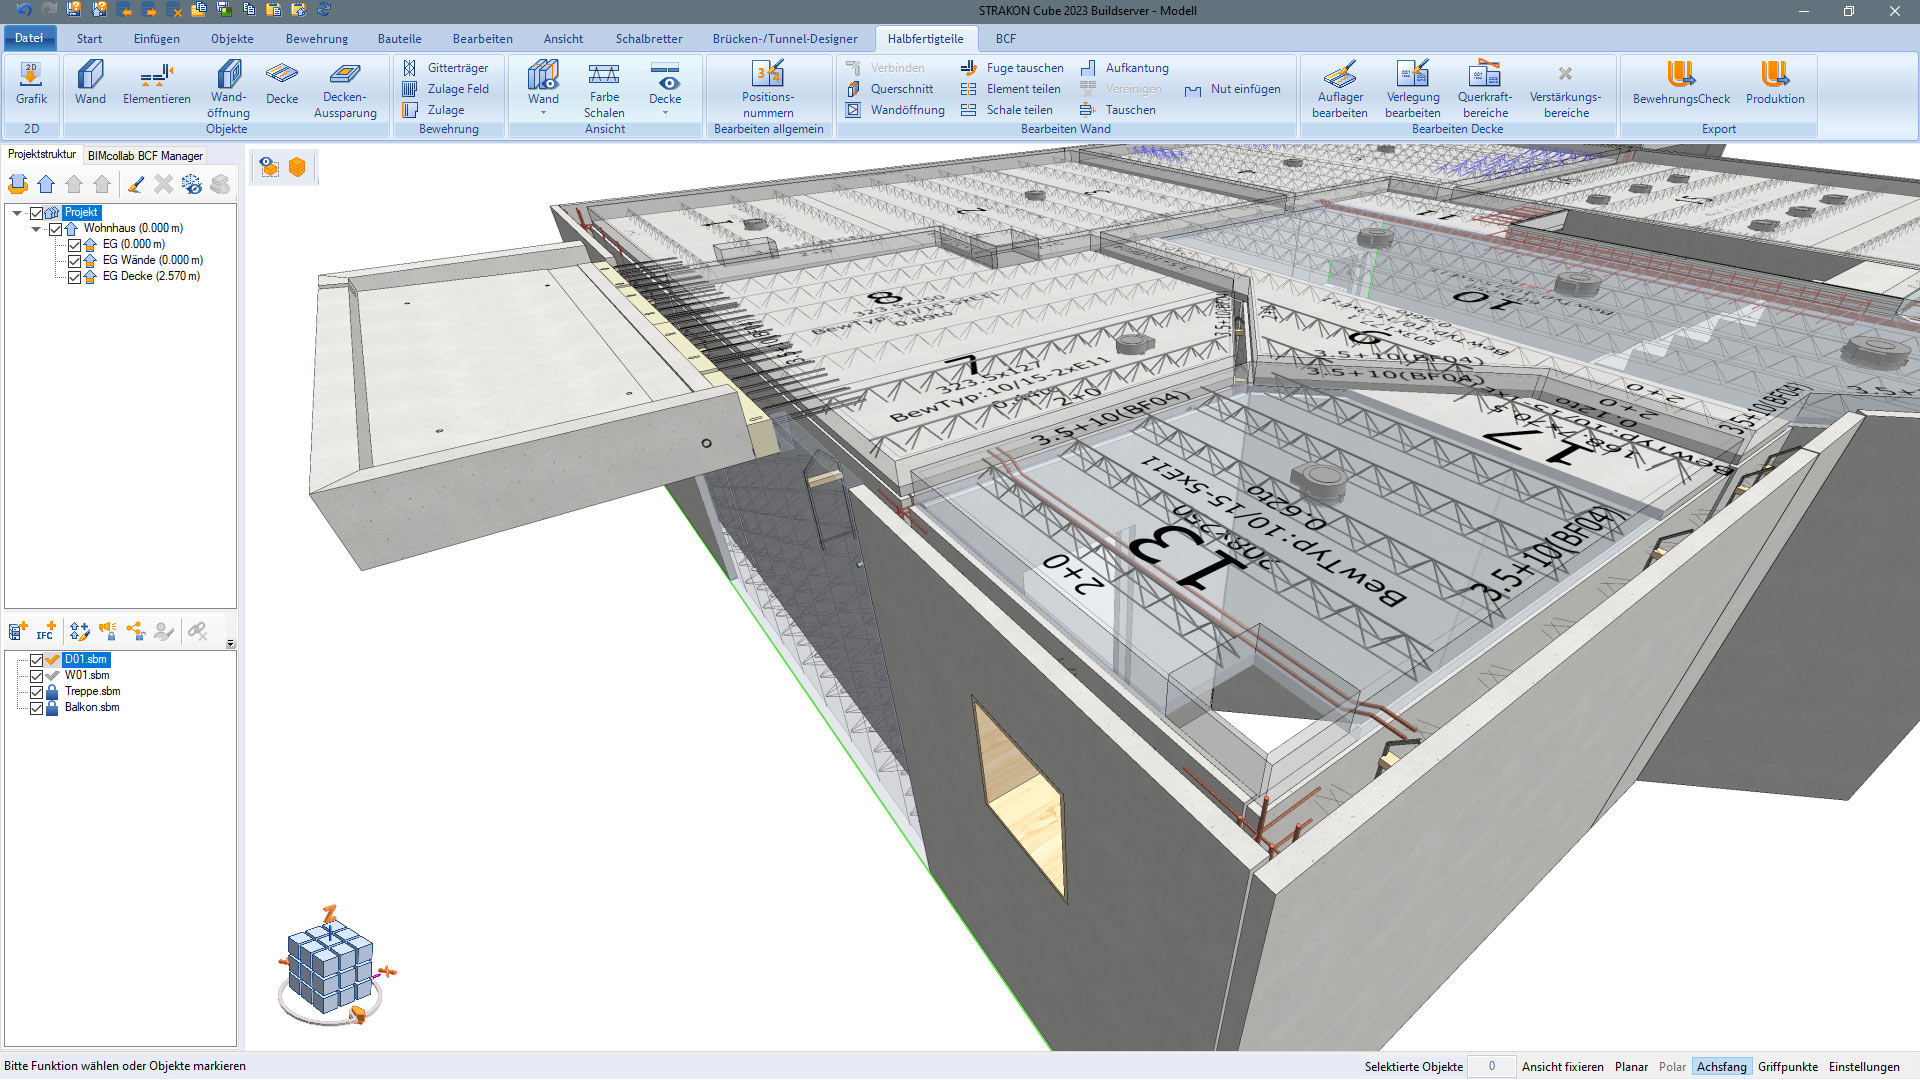
Task: Toggle the EG (0.000 m) checkbox
Action: click(74, 245)
